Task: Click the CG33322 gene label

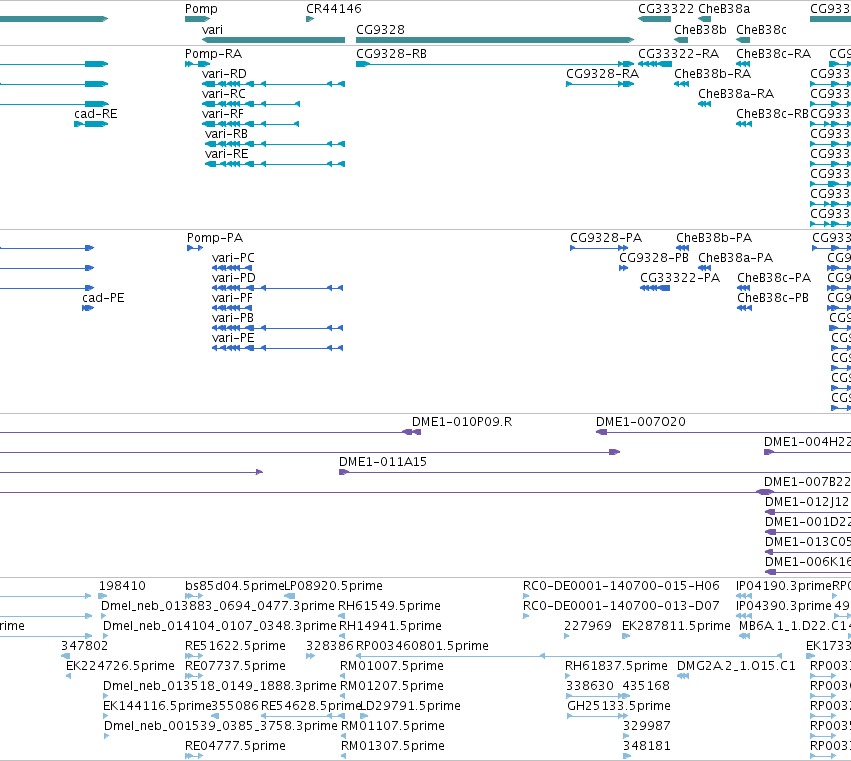Action: [x=665, y=9]
